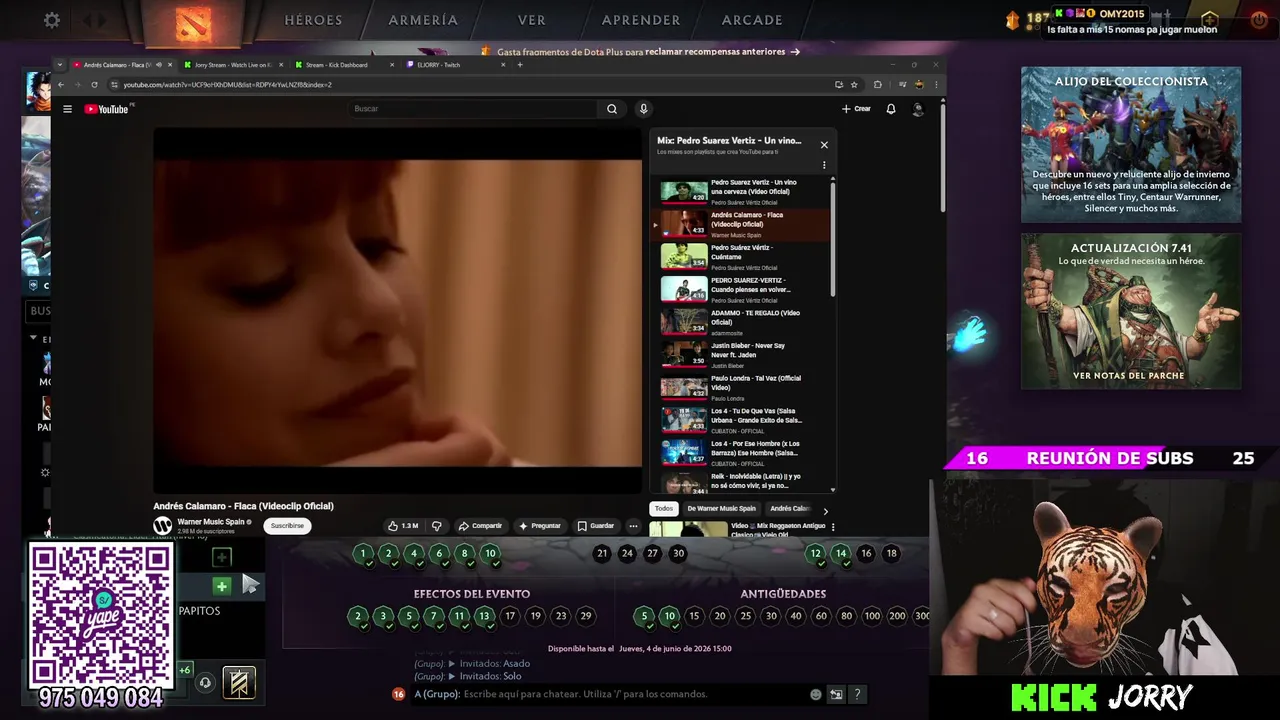Select the Todos filter chip

[x=664, y=508]
